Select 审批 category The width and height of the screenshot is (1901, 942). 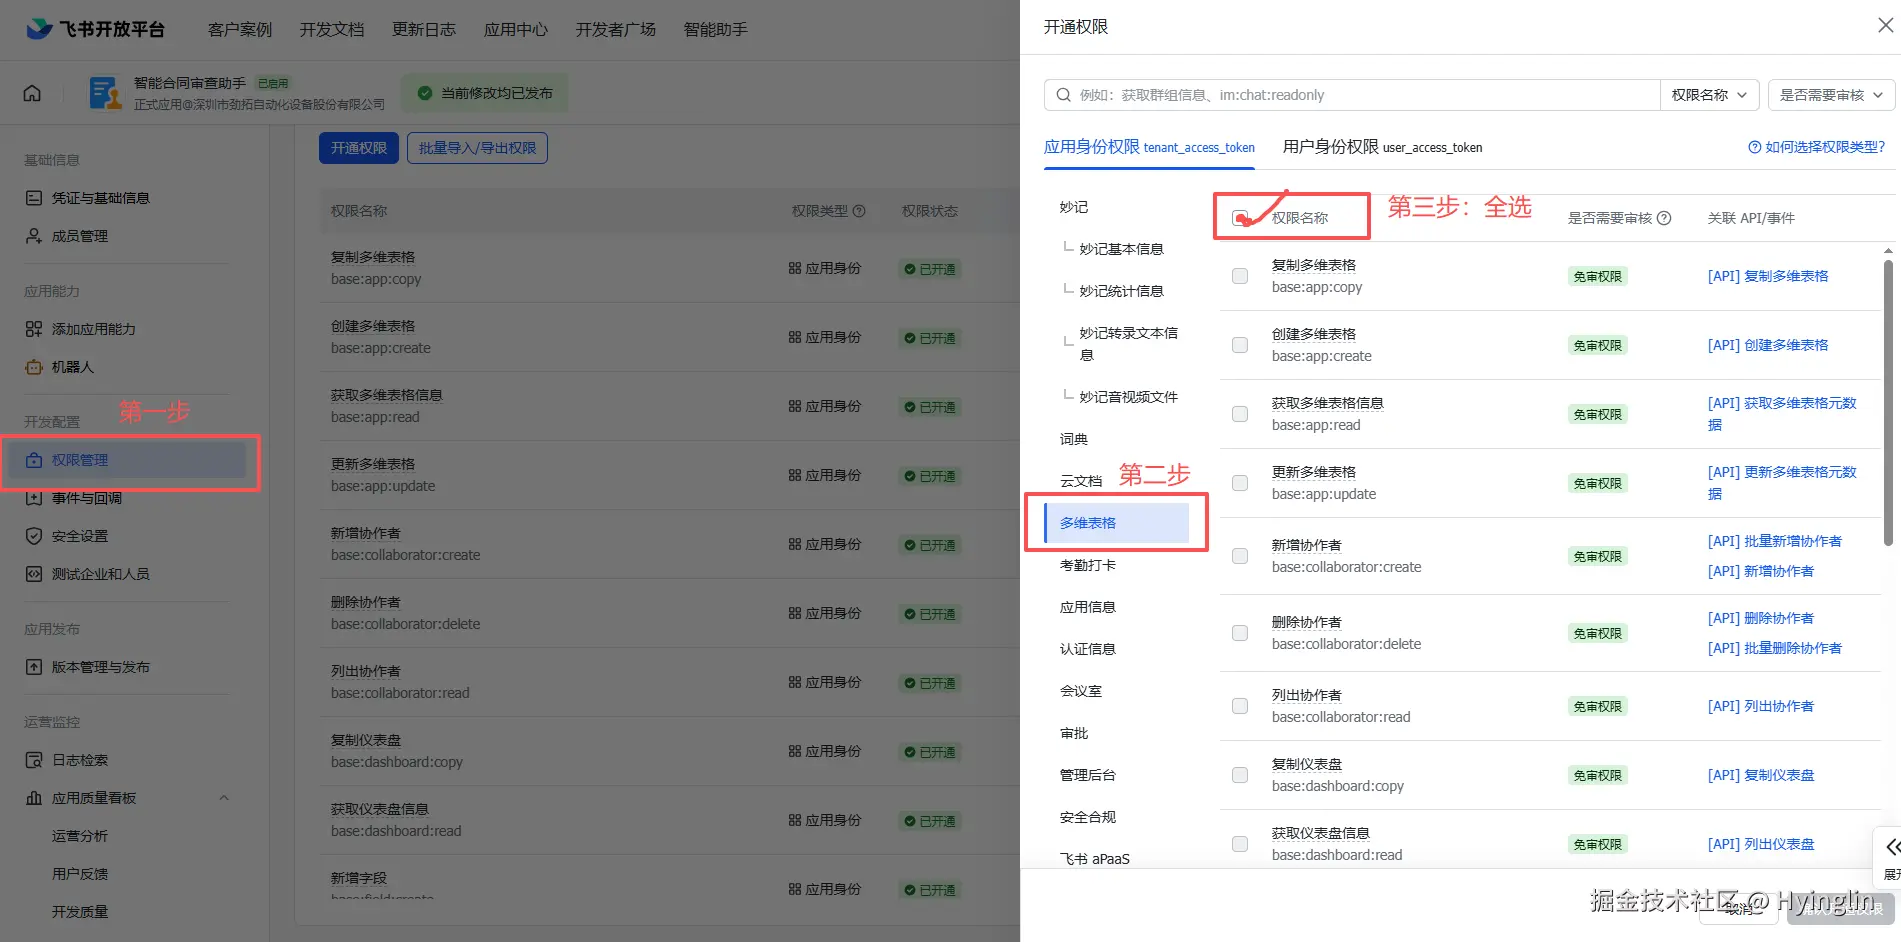pyautogui.click(x=1074, y=733)
